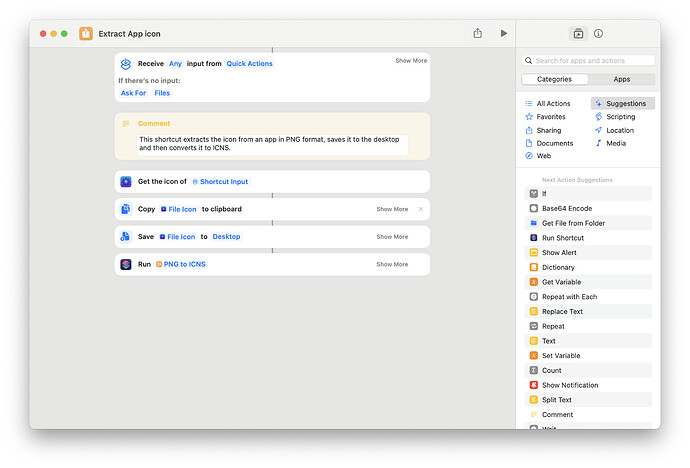
Task: Open the action library panel icon
Action: (578, 33)
